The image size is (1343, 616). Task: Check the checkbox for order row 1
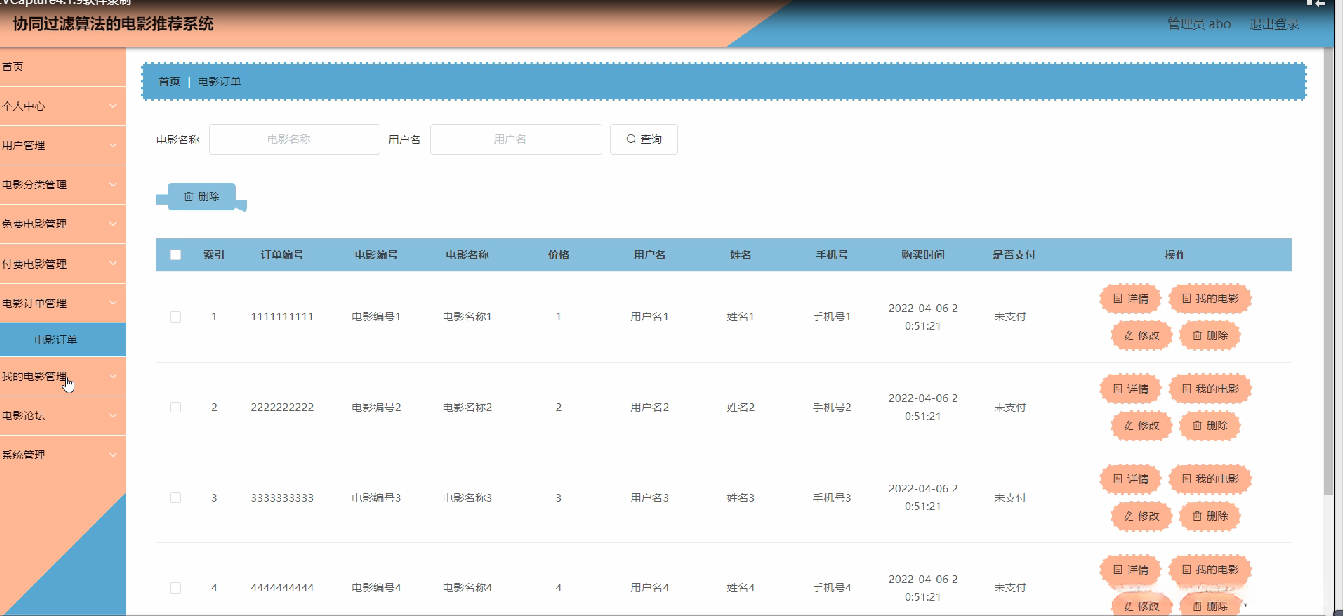175,317
